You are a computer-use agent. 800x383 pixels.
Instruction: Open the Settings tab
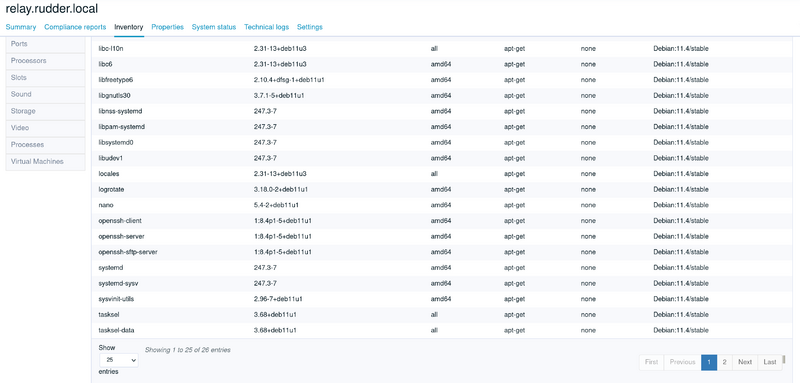310,27
